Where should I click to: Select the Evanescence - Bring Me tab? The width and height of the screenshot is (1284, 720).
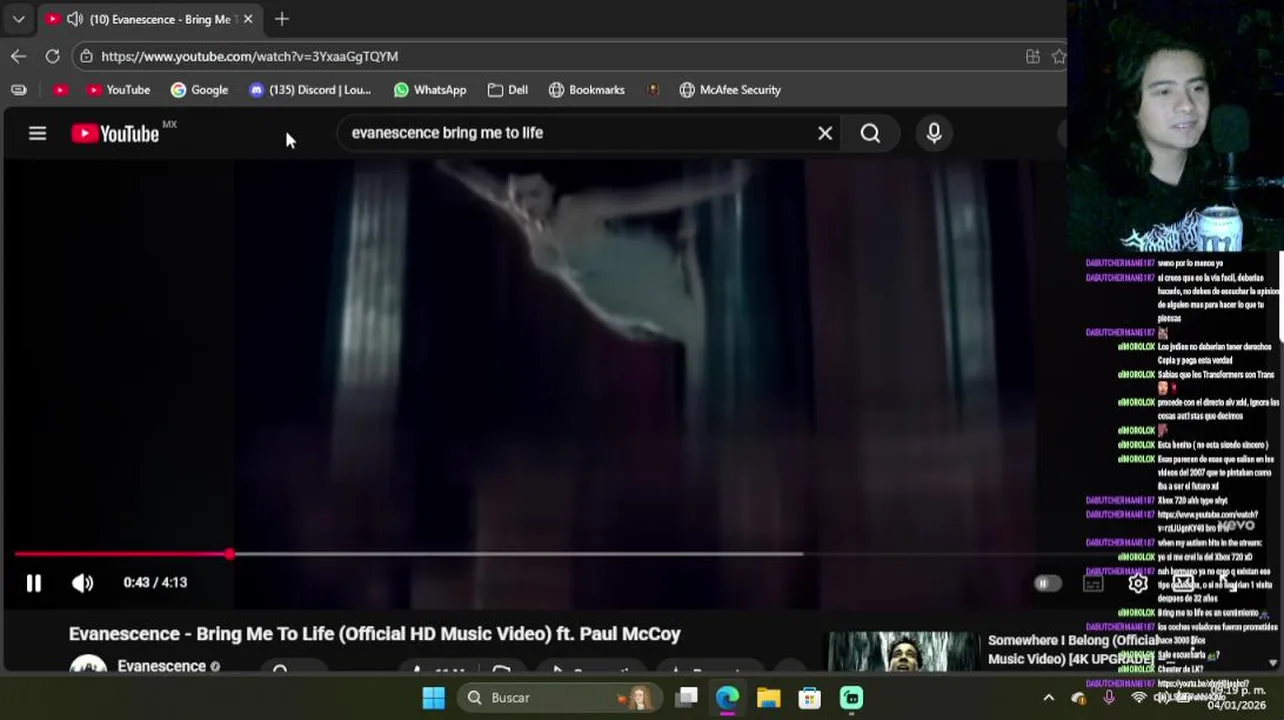[150, 19]
